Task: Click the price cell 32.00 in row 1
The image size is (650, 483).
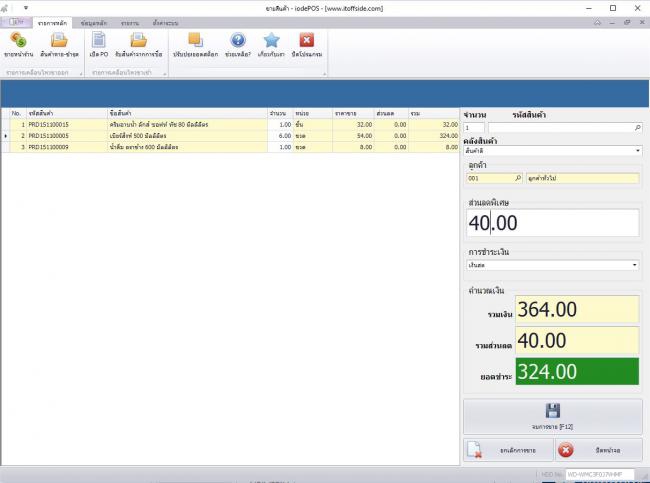Action: [x=353, y=124]
